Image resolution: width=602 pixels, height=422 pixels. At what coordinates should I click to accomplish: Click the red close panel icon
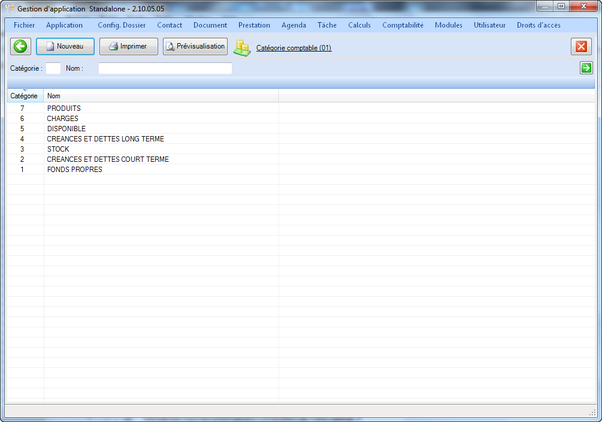click(x=581, y=47)
